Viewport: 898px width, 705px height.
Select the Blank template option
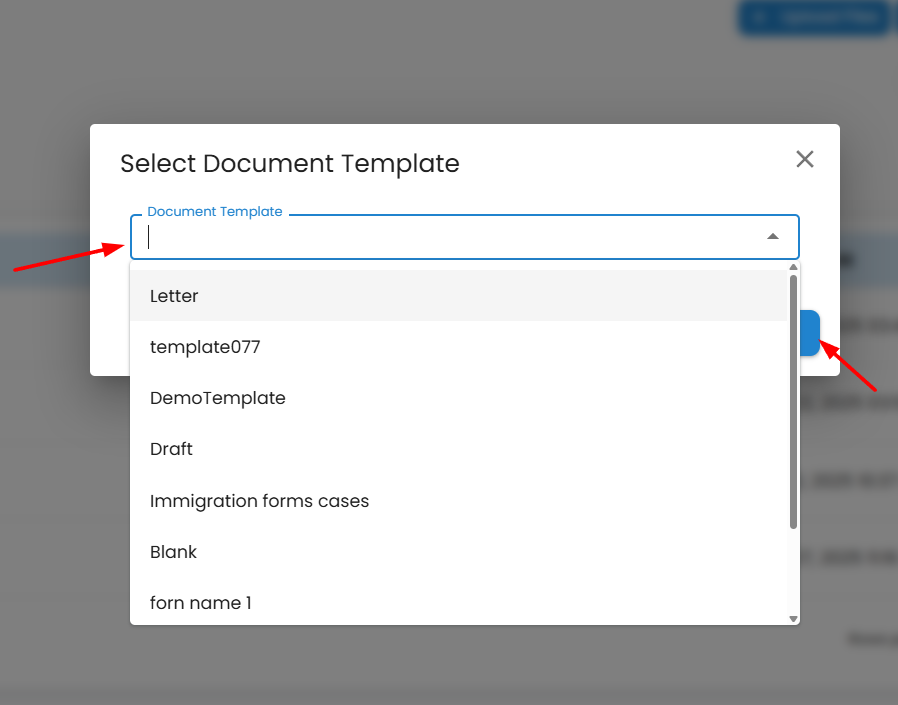(x=173, y=551)
